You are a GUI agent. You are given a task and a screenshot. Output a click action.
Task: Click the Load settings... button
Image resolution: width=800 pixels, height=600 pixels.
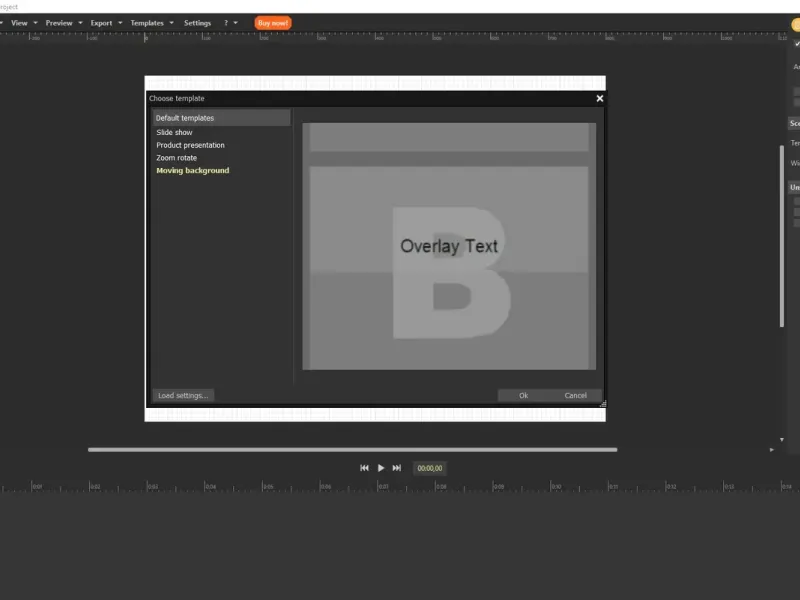183,395
